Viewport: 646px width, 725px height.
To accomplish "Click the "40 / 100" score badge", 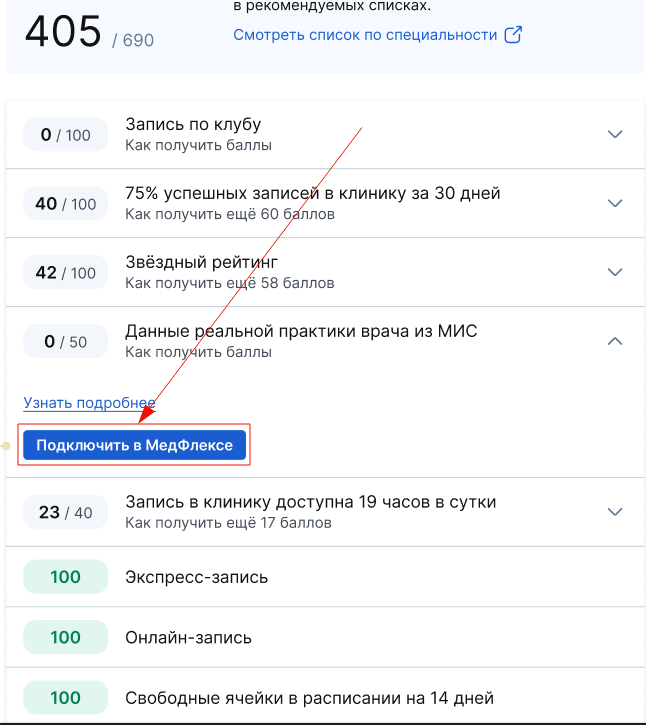I will tap(65, 204).
